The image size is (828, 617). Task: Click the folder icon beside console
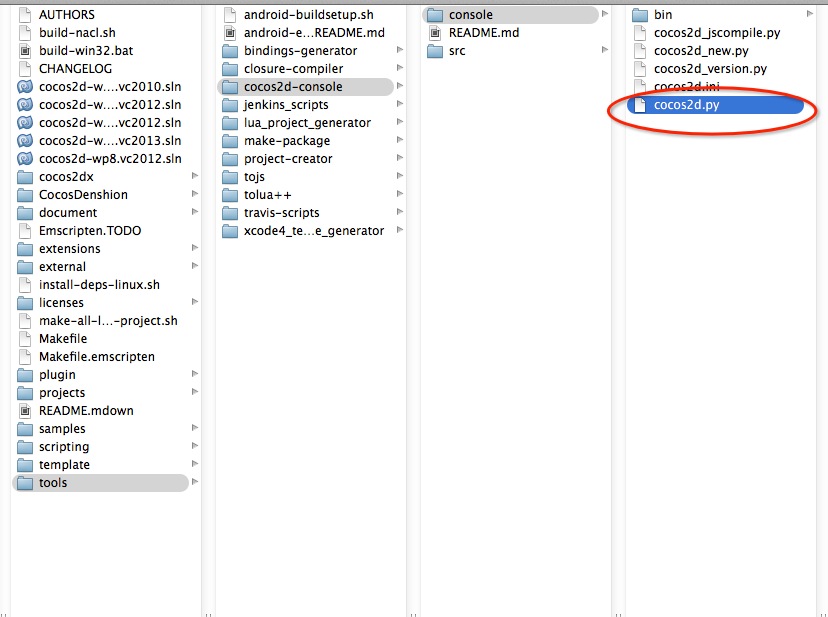[x=435, y=15]
